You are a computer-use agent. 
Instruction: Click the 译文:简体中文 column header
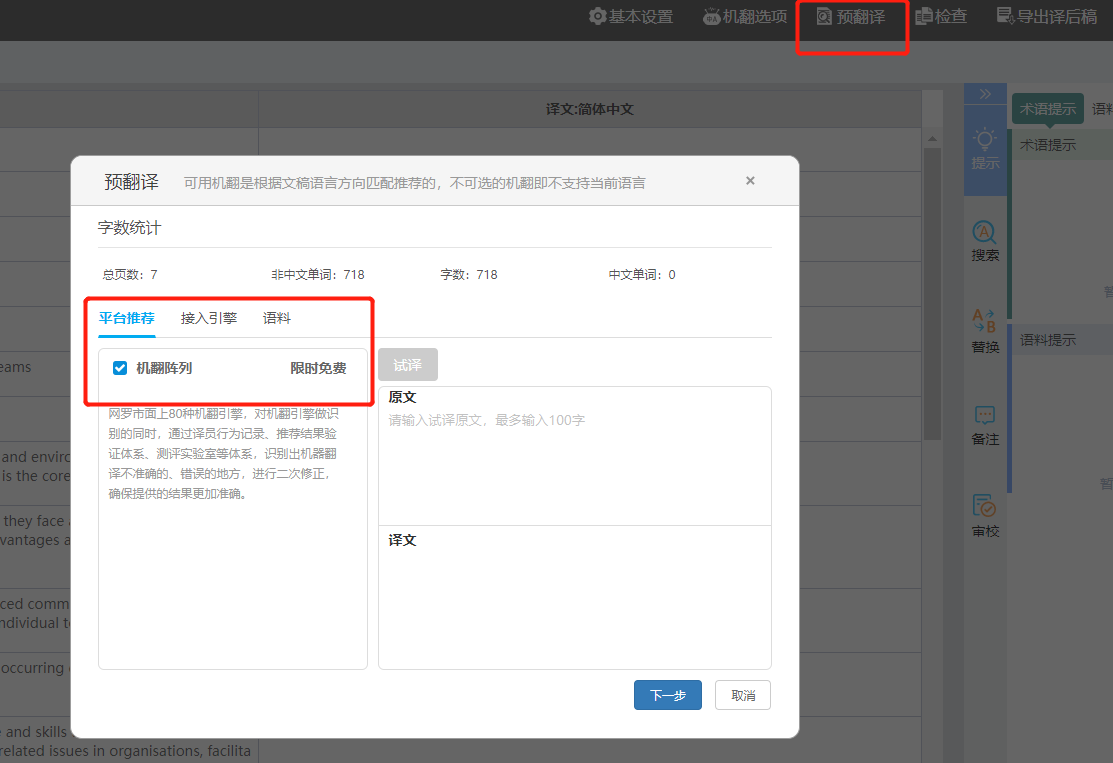tap(589, 109)
